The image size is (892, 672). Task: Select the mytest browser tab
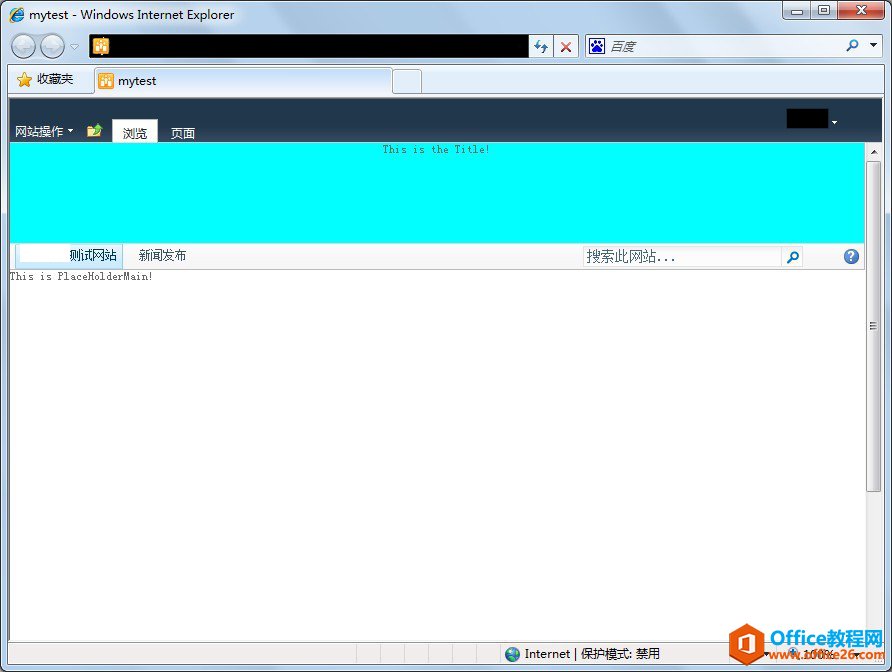243,81
